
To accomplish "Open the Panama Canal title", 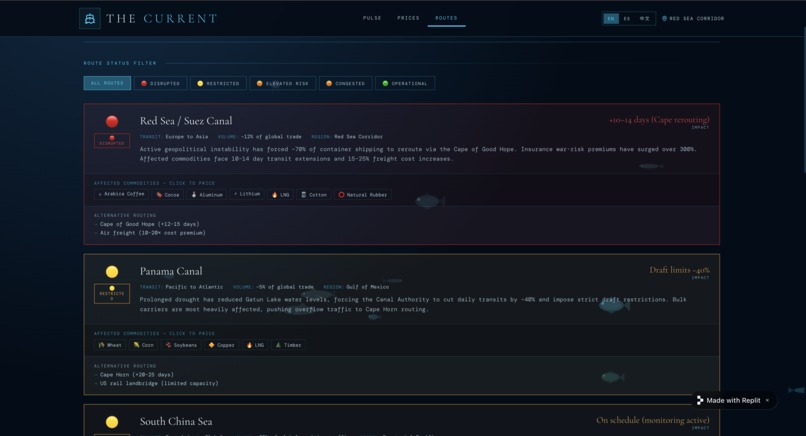I will coord(171,271).
